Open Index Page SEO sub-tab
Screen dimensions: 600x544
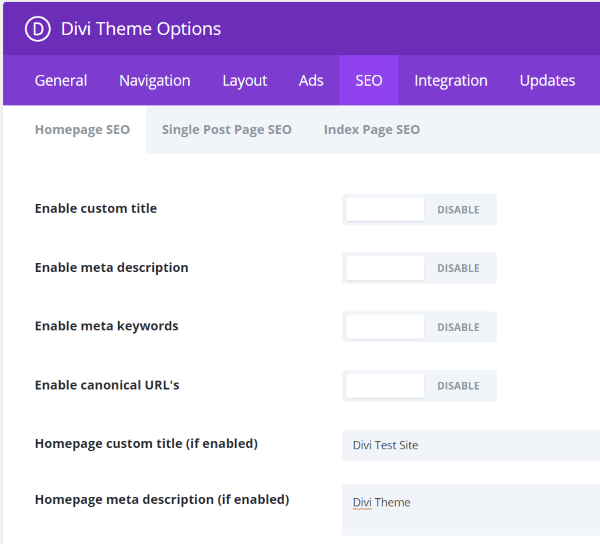pos(371,130)
